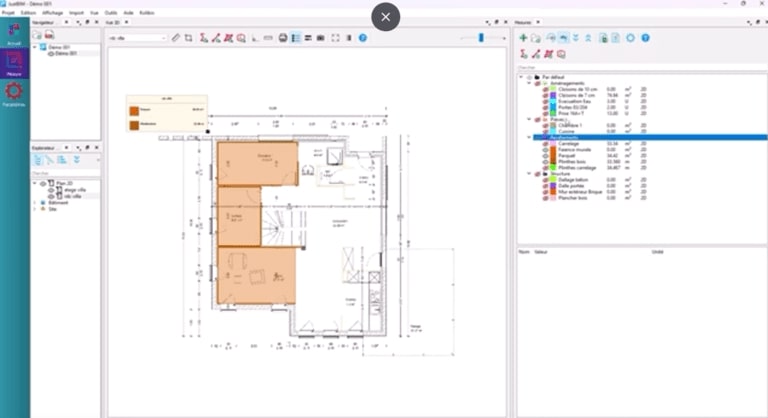Viewport: 768px width, 418px height.
Task: Add a new measure with green plus
Action: (523, 38)
